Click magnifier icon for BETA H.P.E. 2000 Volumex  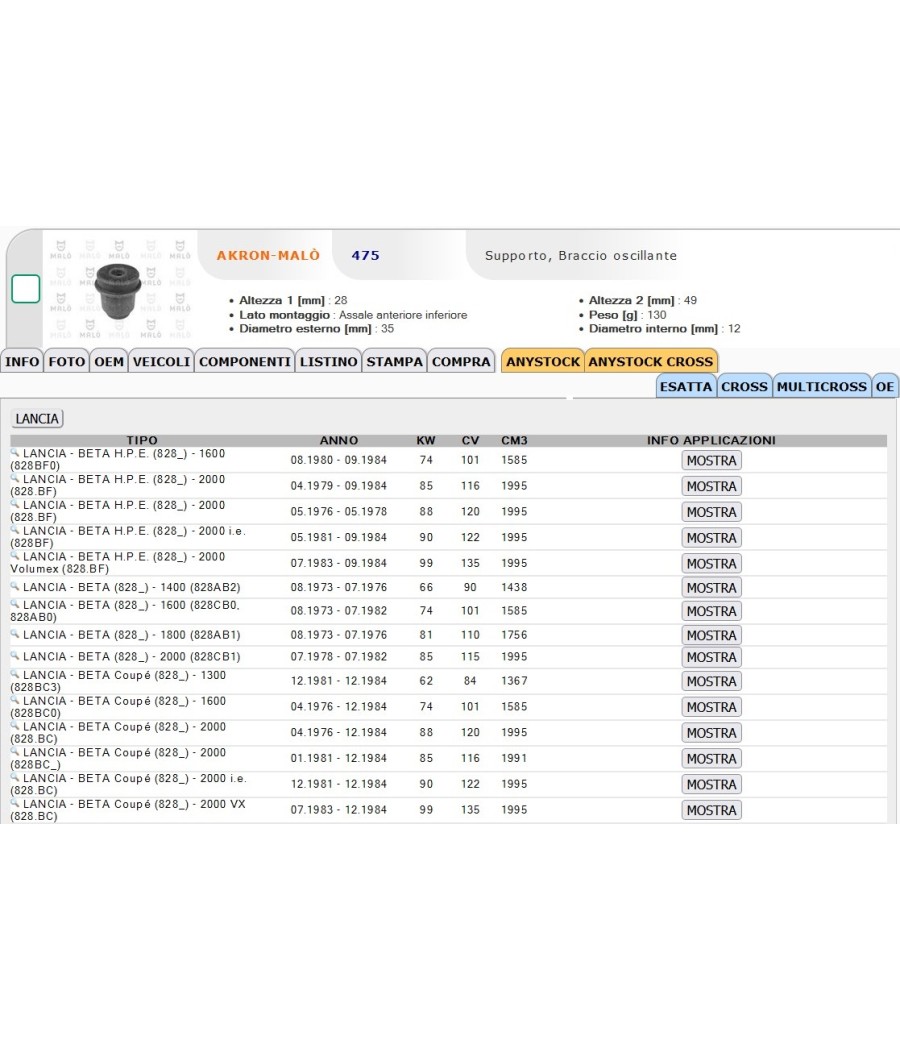pos(15,556)
